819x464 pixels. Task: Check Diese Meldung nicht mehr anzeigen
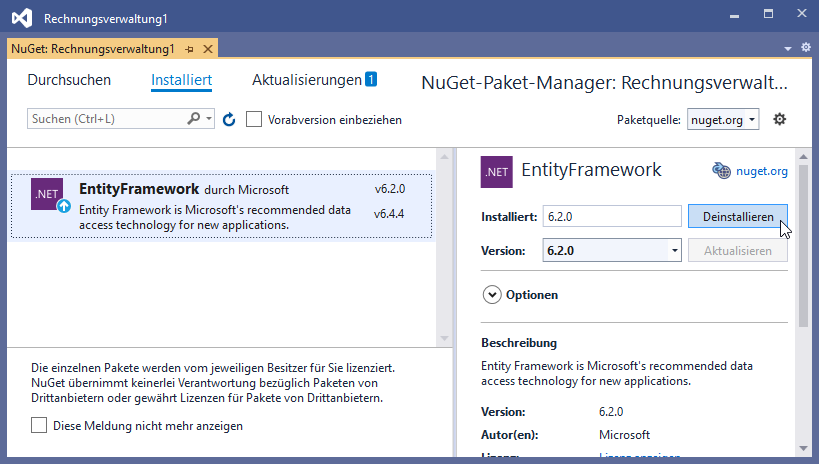[39, 425]
